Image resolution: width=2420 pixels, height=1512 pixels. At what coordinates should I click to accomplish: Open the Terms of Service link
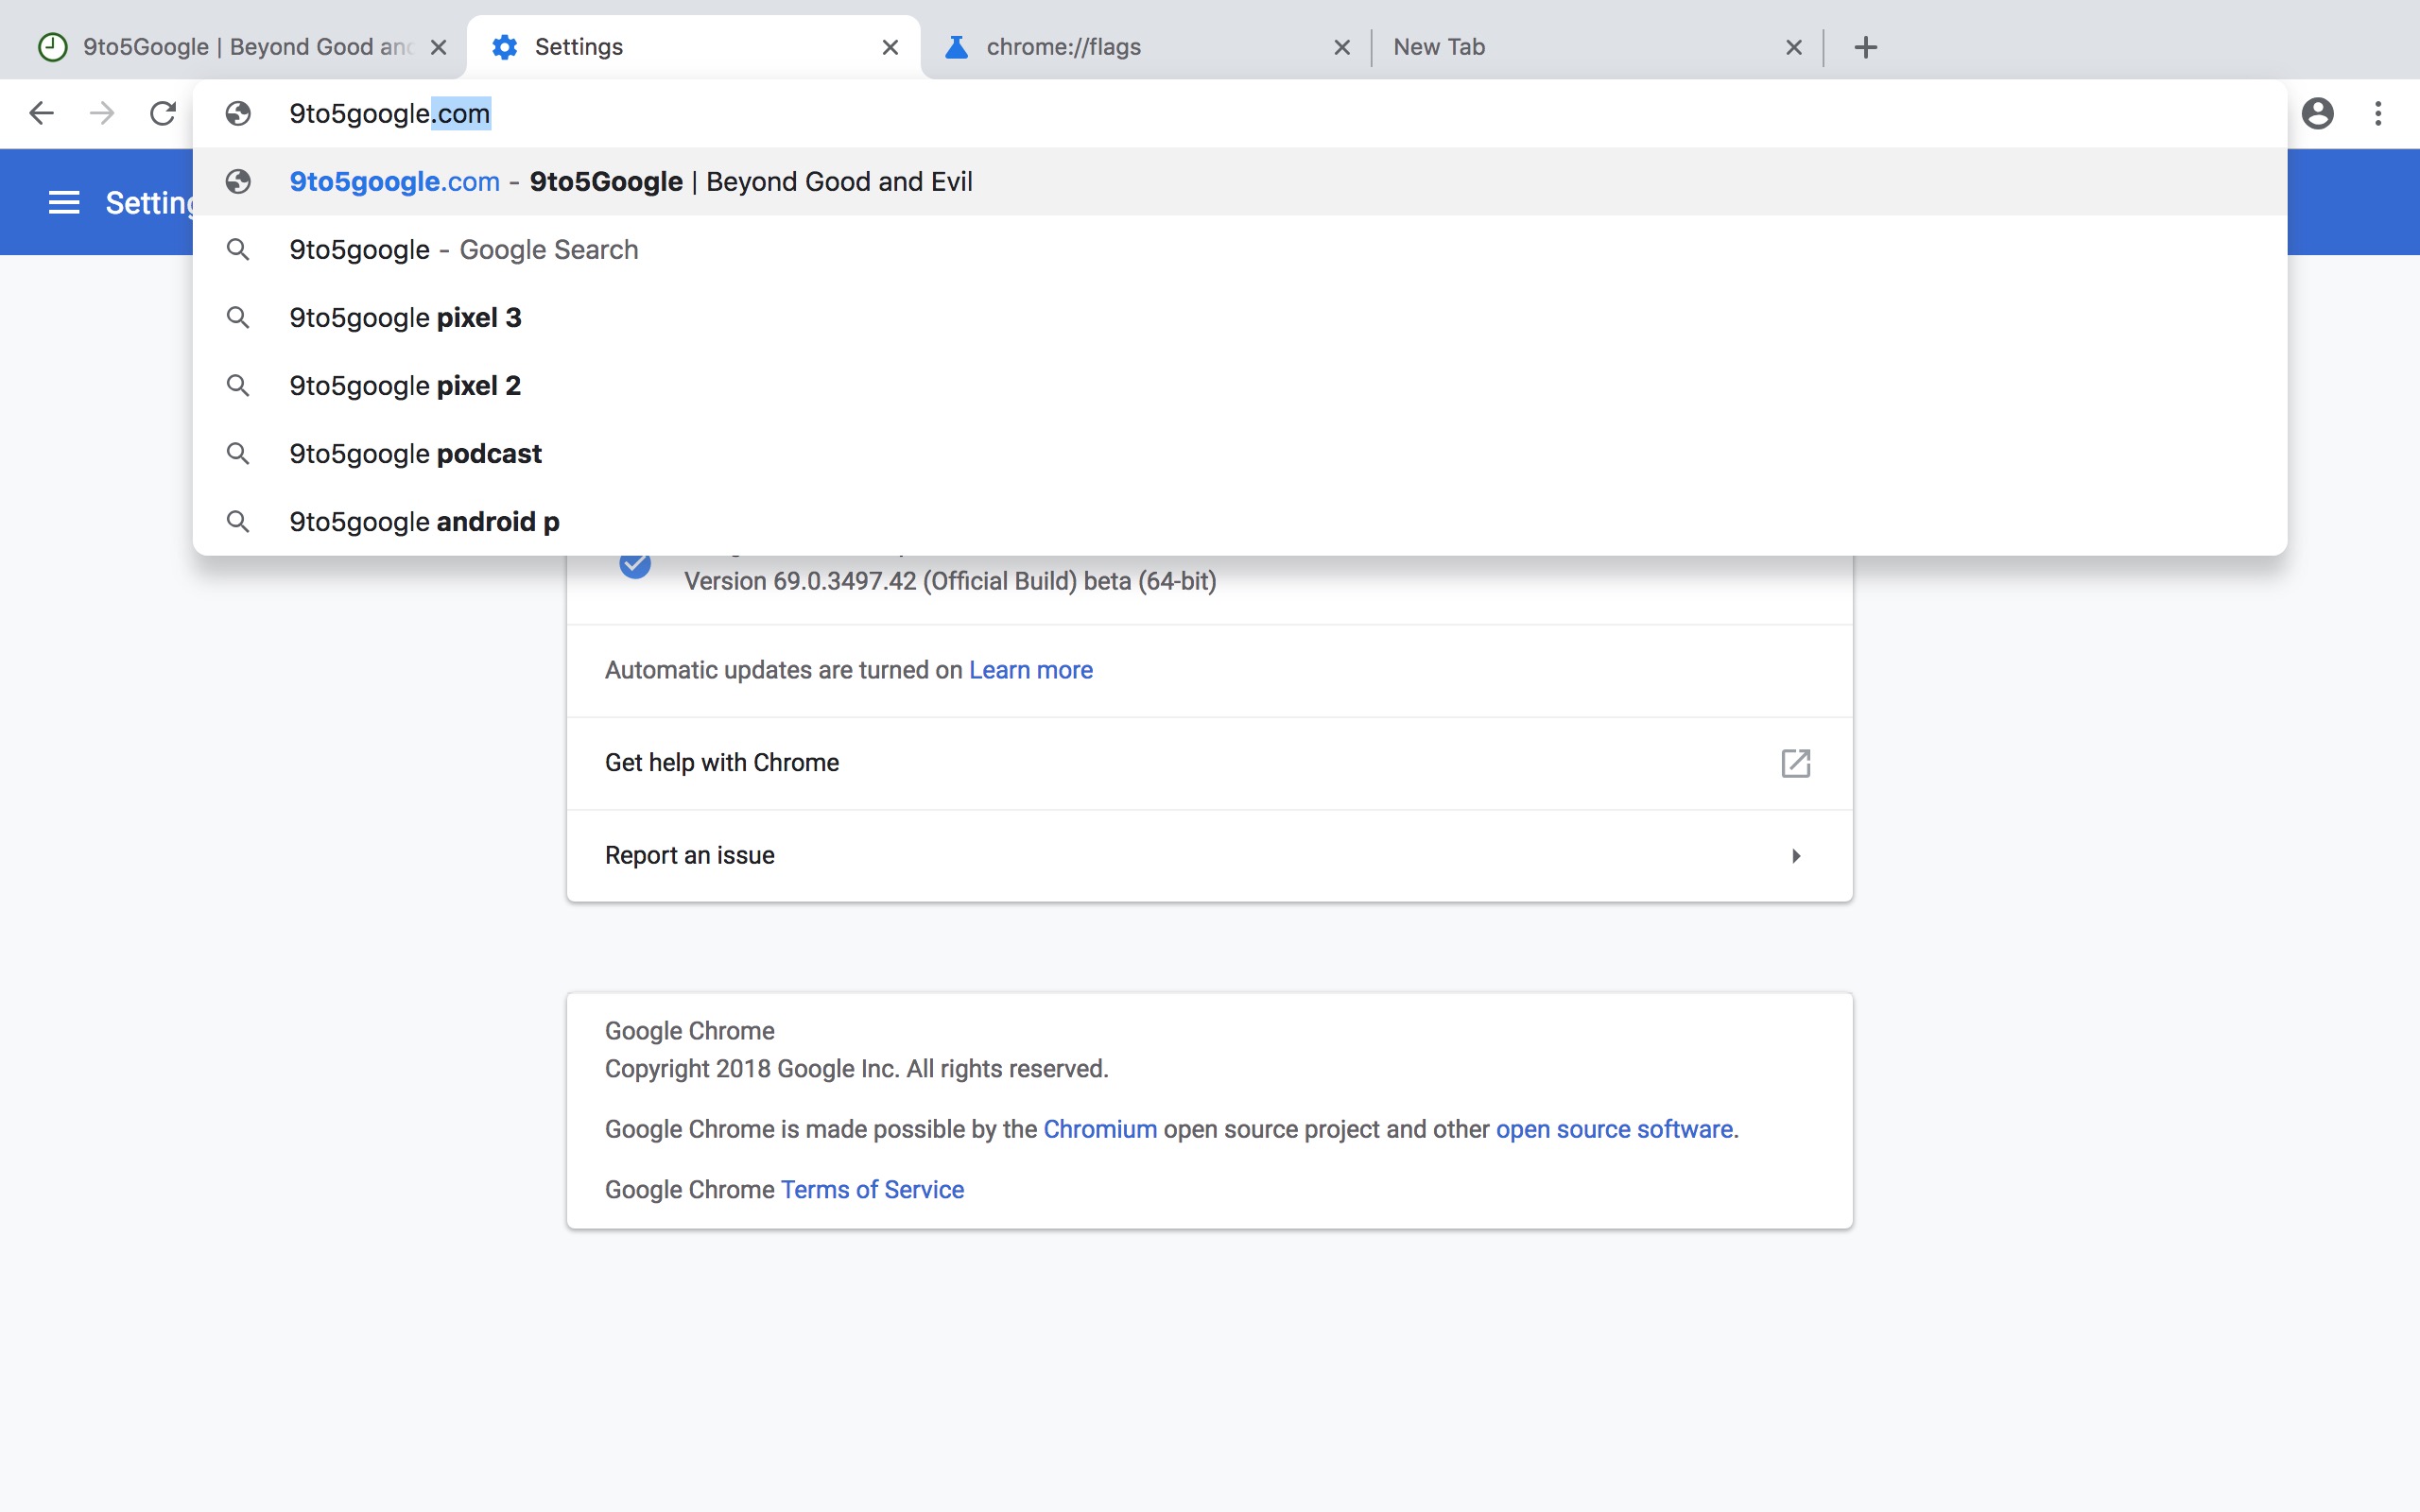click(x=871, y=1189)
